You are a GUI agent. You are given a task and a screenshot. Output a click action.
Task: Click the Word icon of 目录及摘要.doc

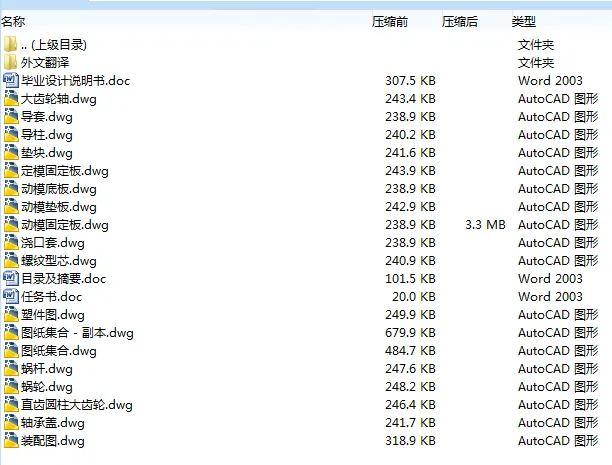tap(11, 278)
